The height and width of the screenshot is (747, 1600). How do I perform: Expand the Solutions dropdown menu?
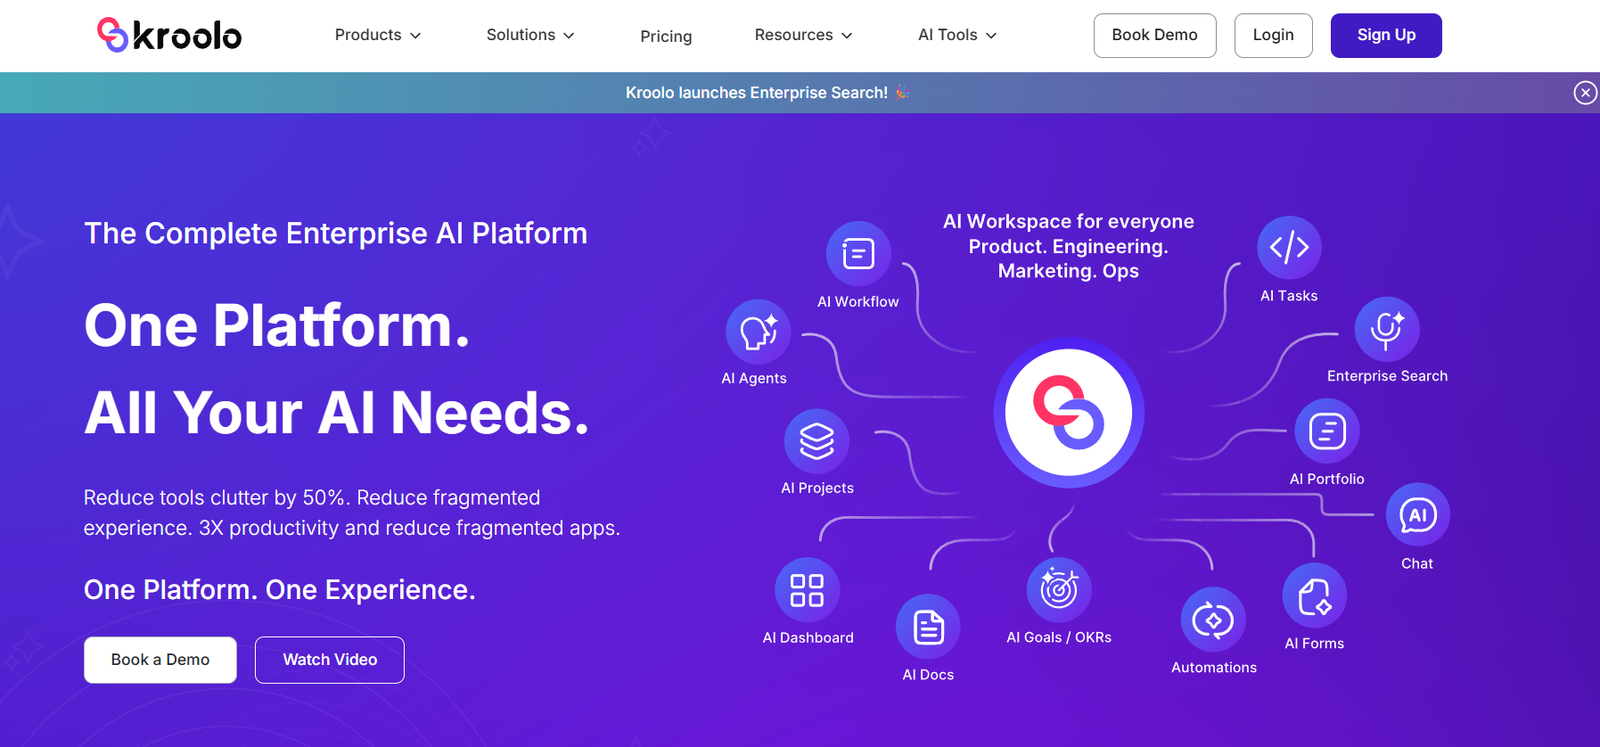[x=530, y=35]
